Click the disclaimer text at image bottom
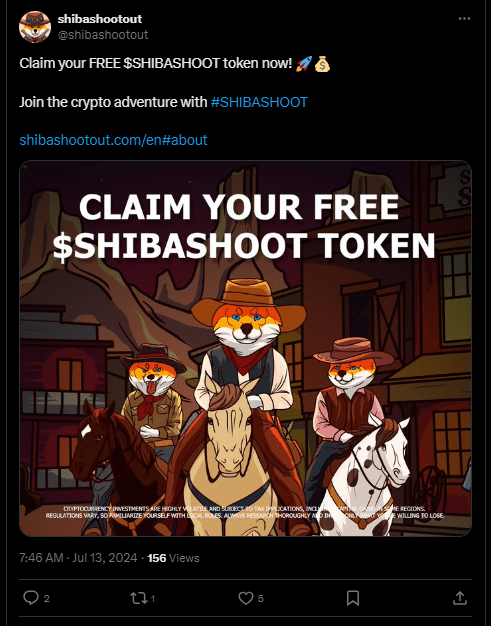The width and height of the screenshot is (491, 626). click(244, 512)
